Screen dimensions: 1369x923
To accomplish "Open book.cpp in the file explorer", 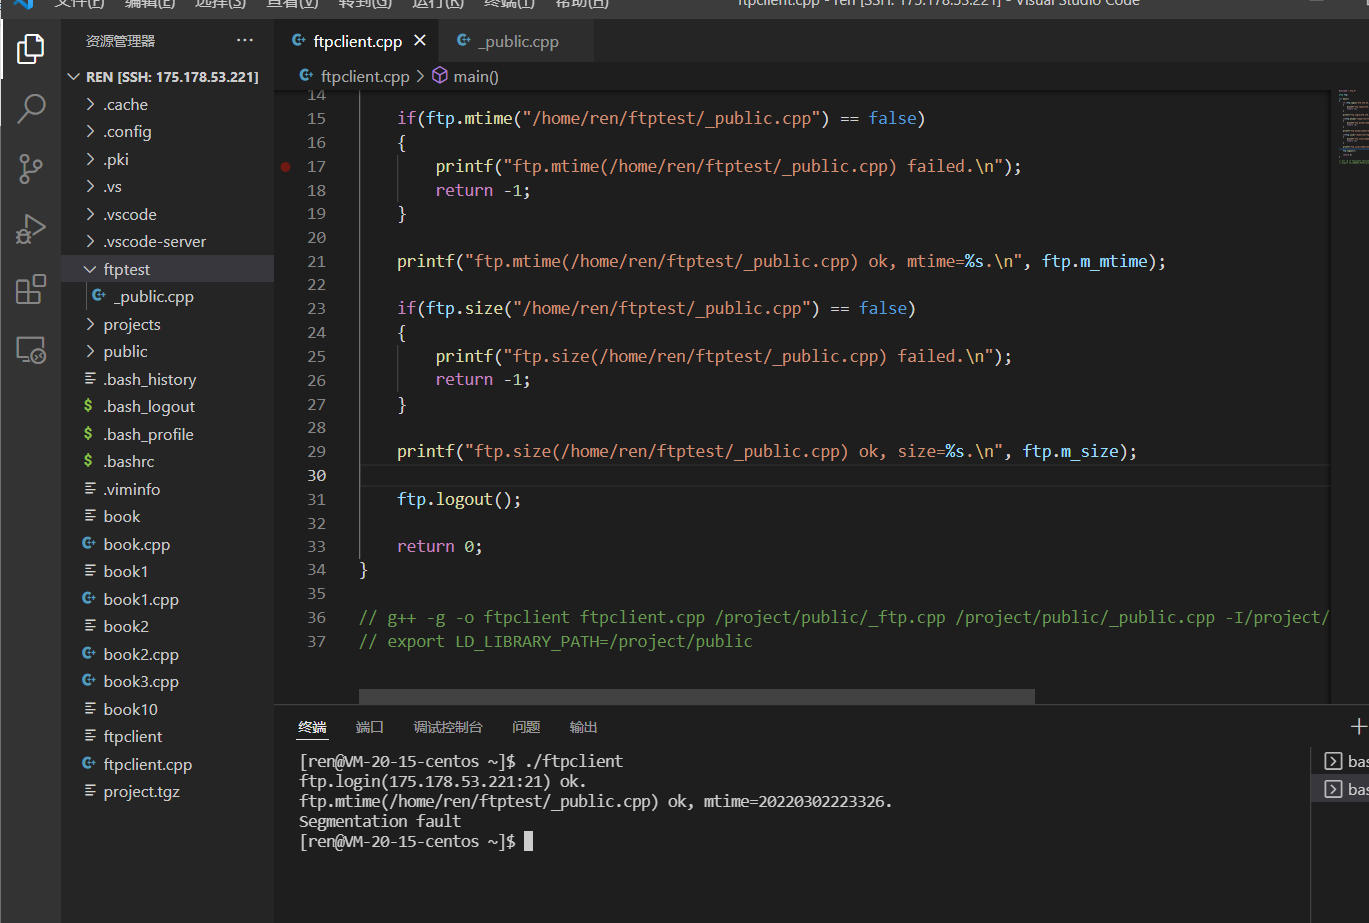I will point(137,544).
